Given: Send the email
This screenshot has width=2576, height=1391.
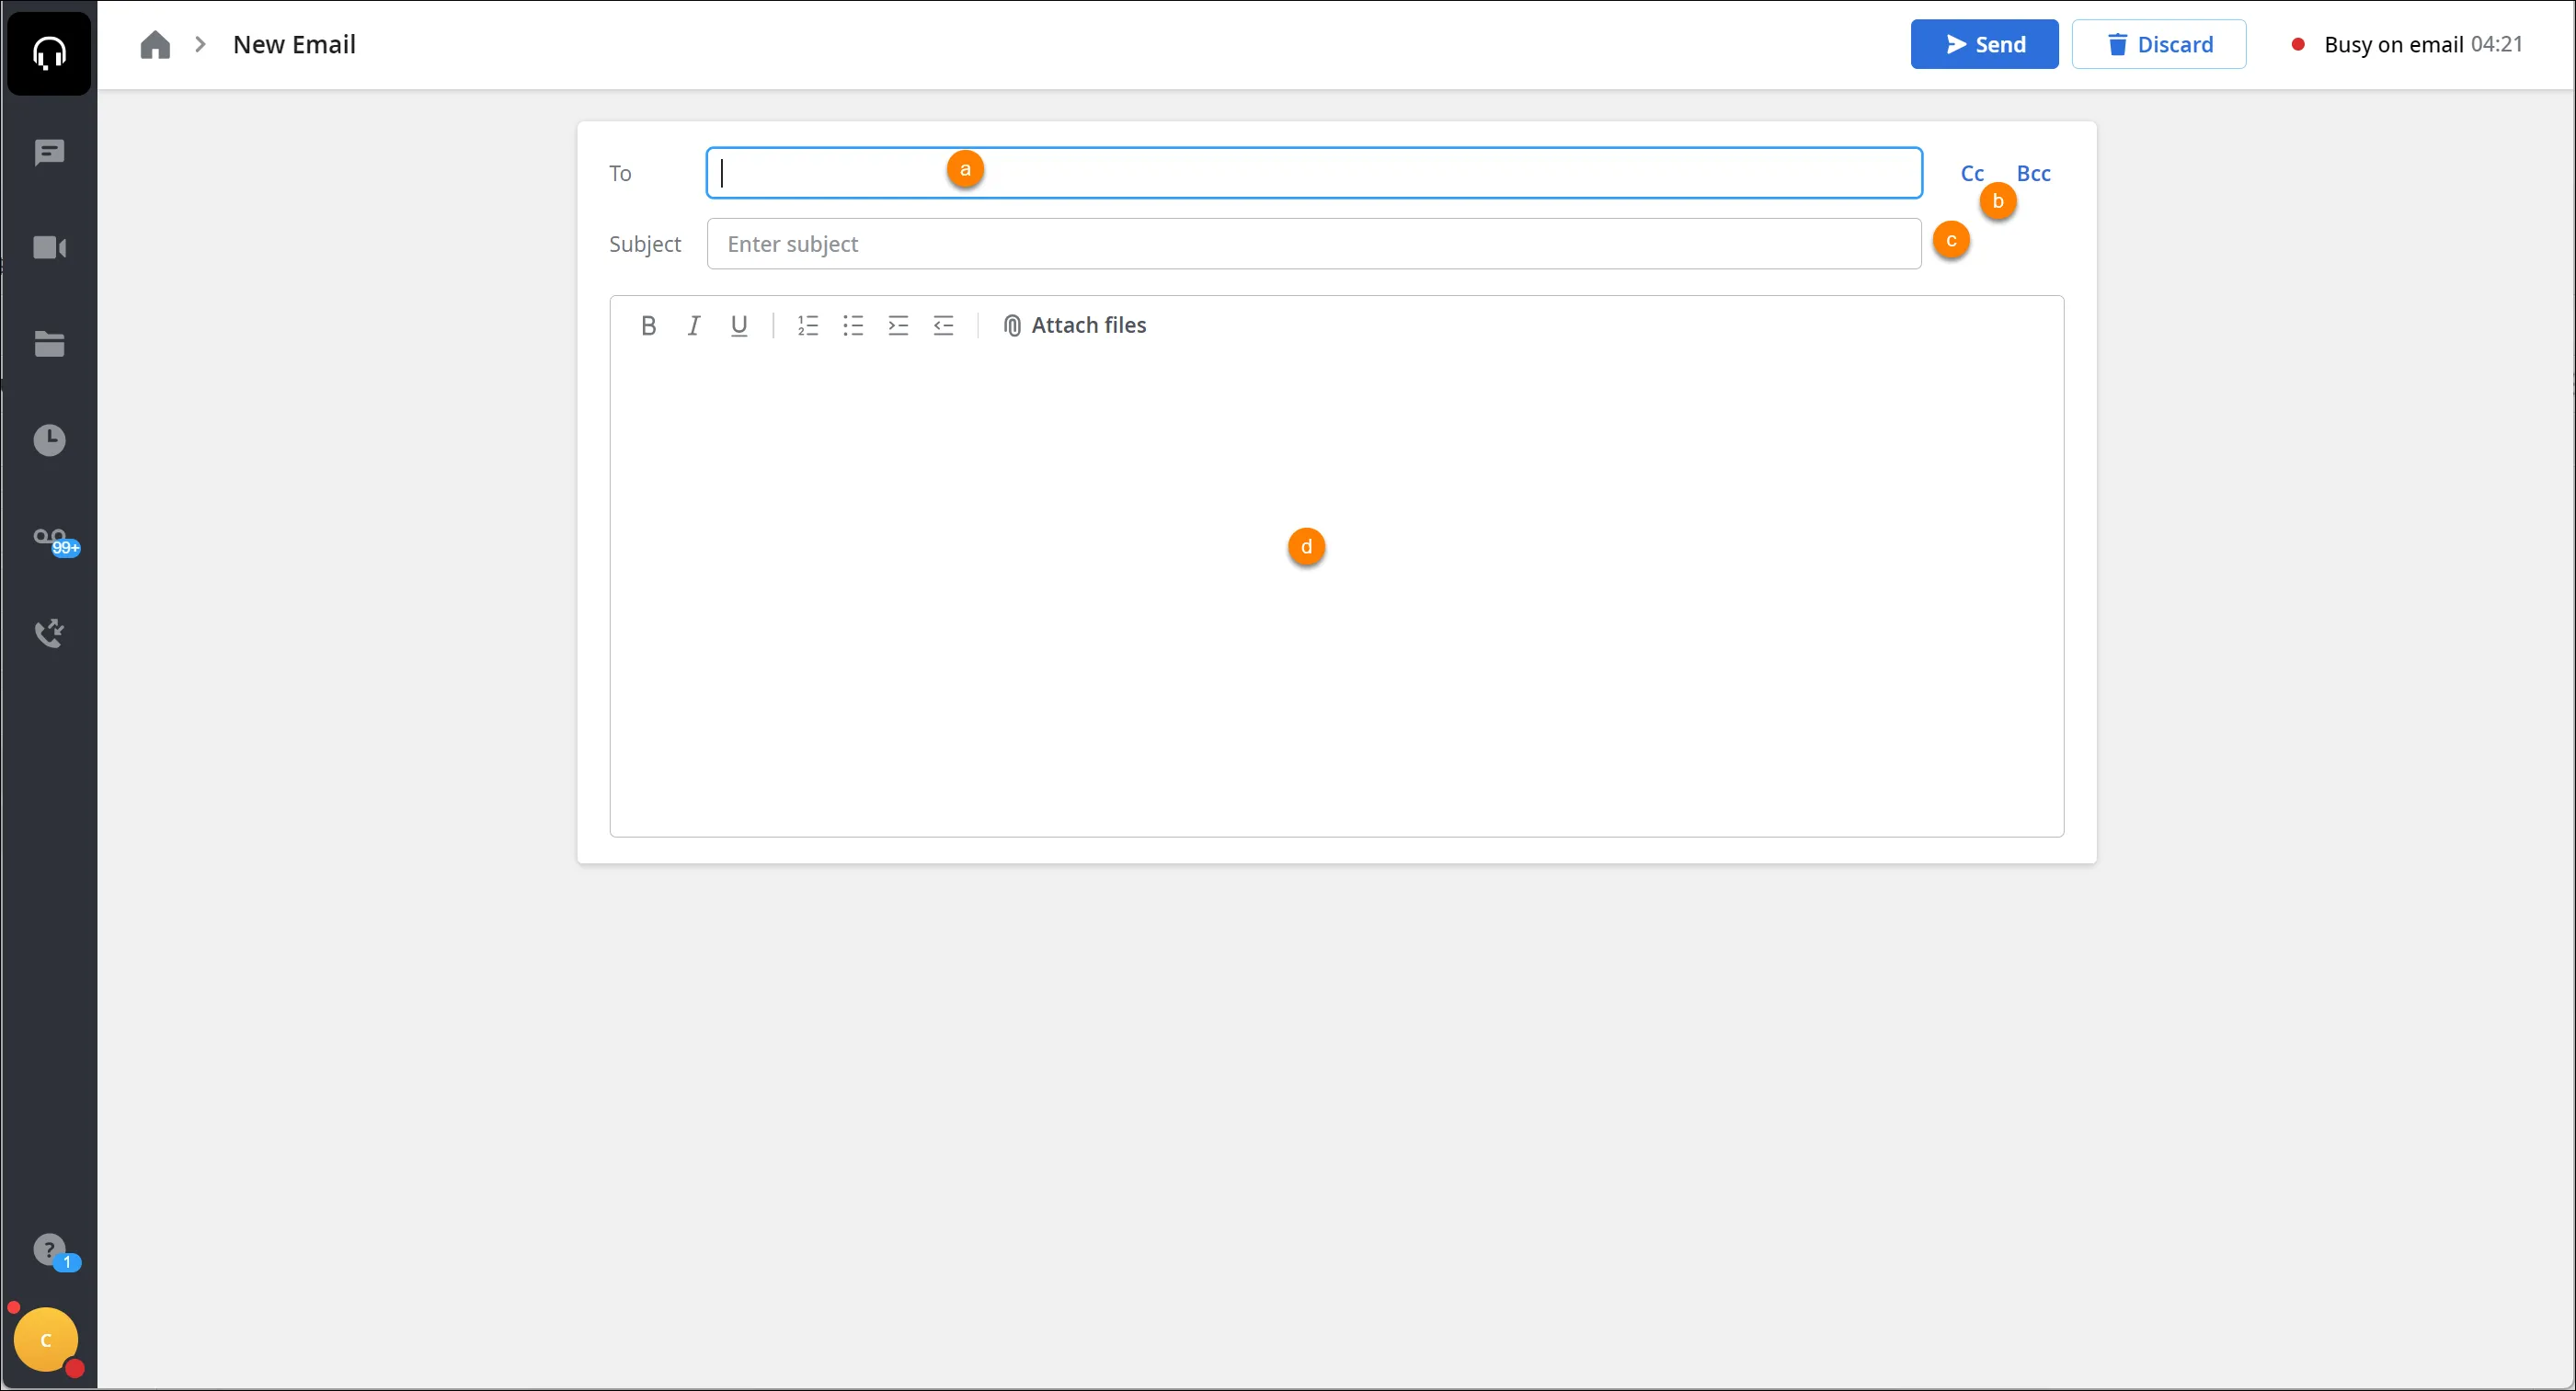Looking at the screenshot, I should point(1984,44).
